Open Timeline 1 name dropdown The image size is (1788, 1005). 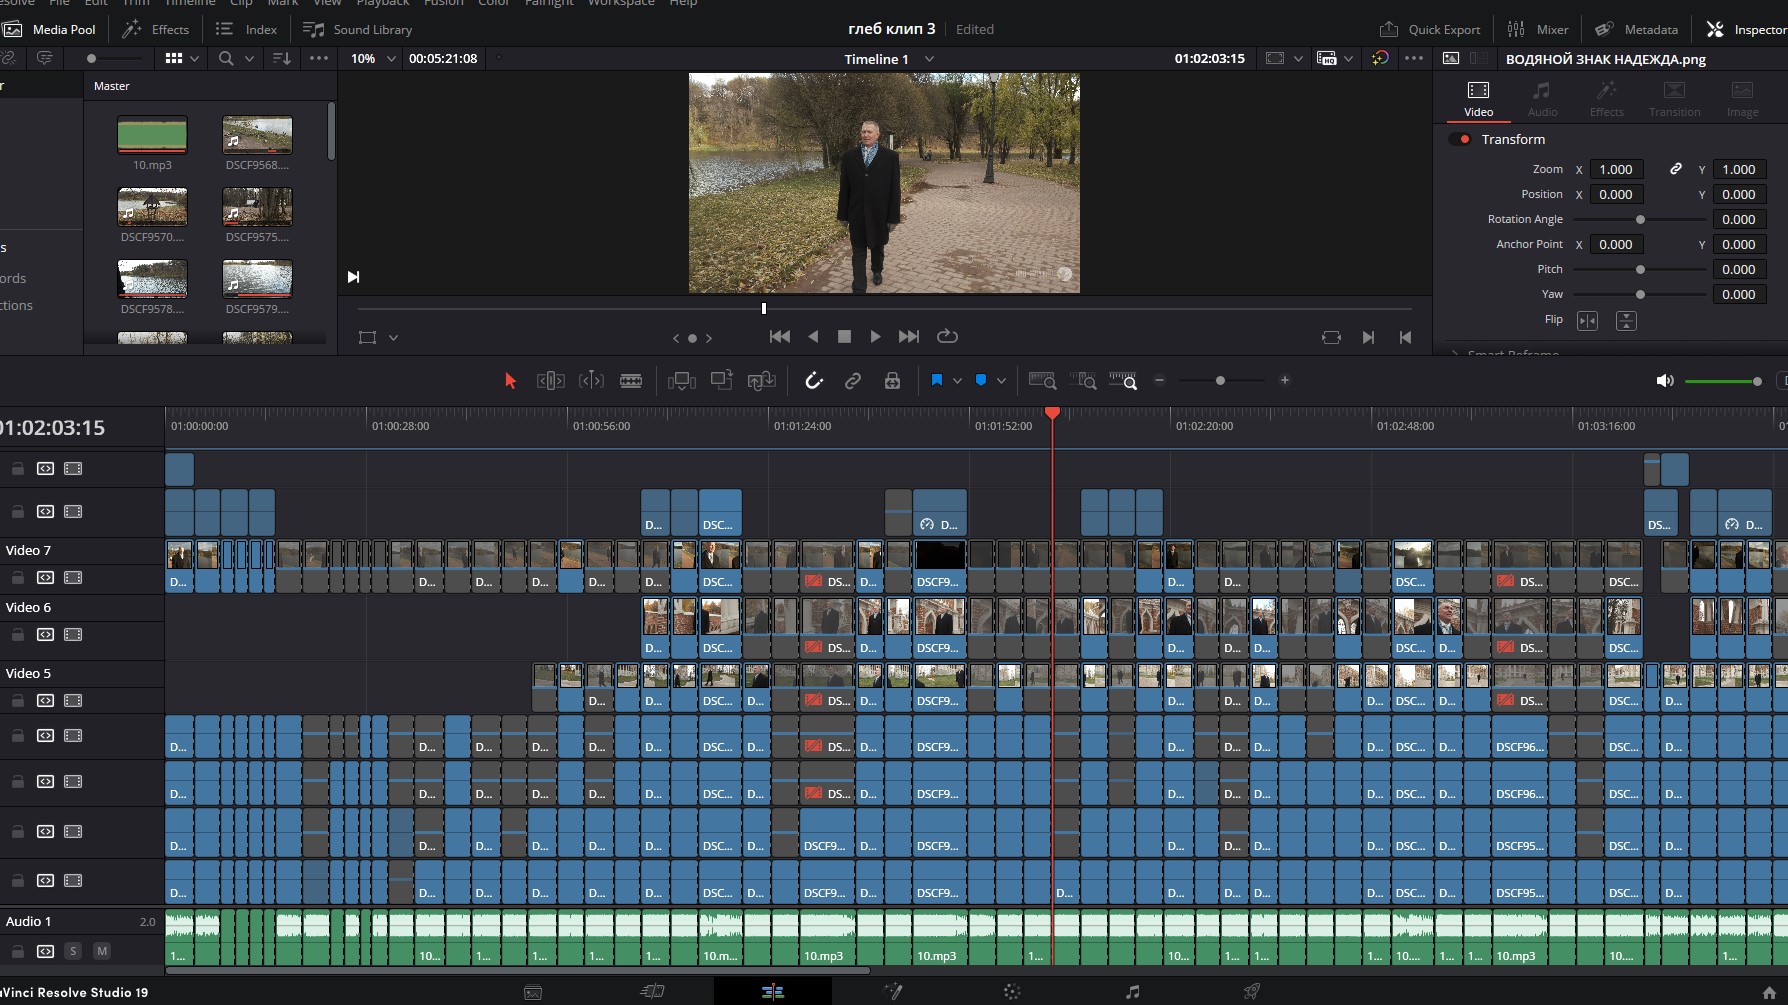tap(929, 59)
